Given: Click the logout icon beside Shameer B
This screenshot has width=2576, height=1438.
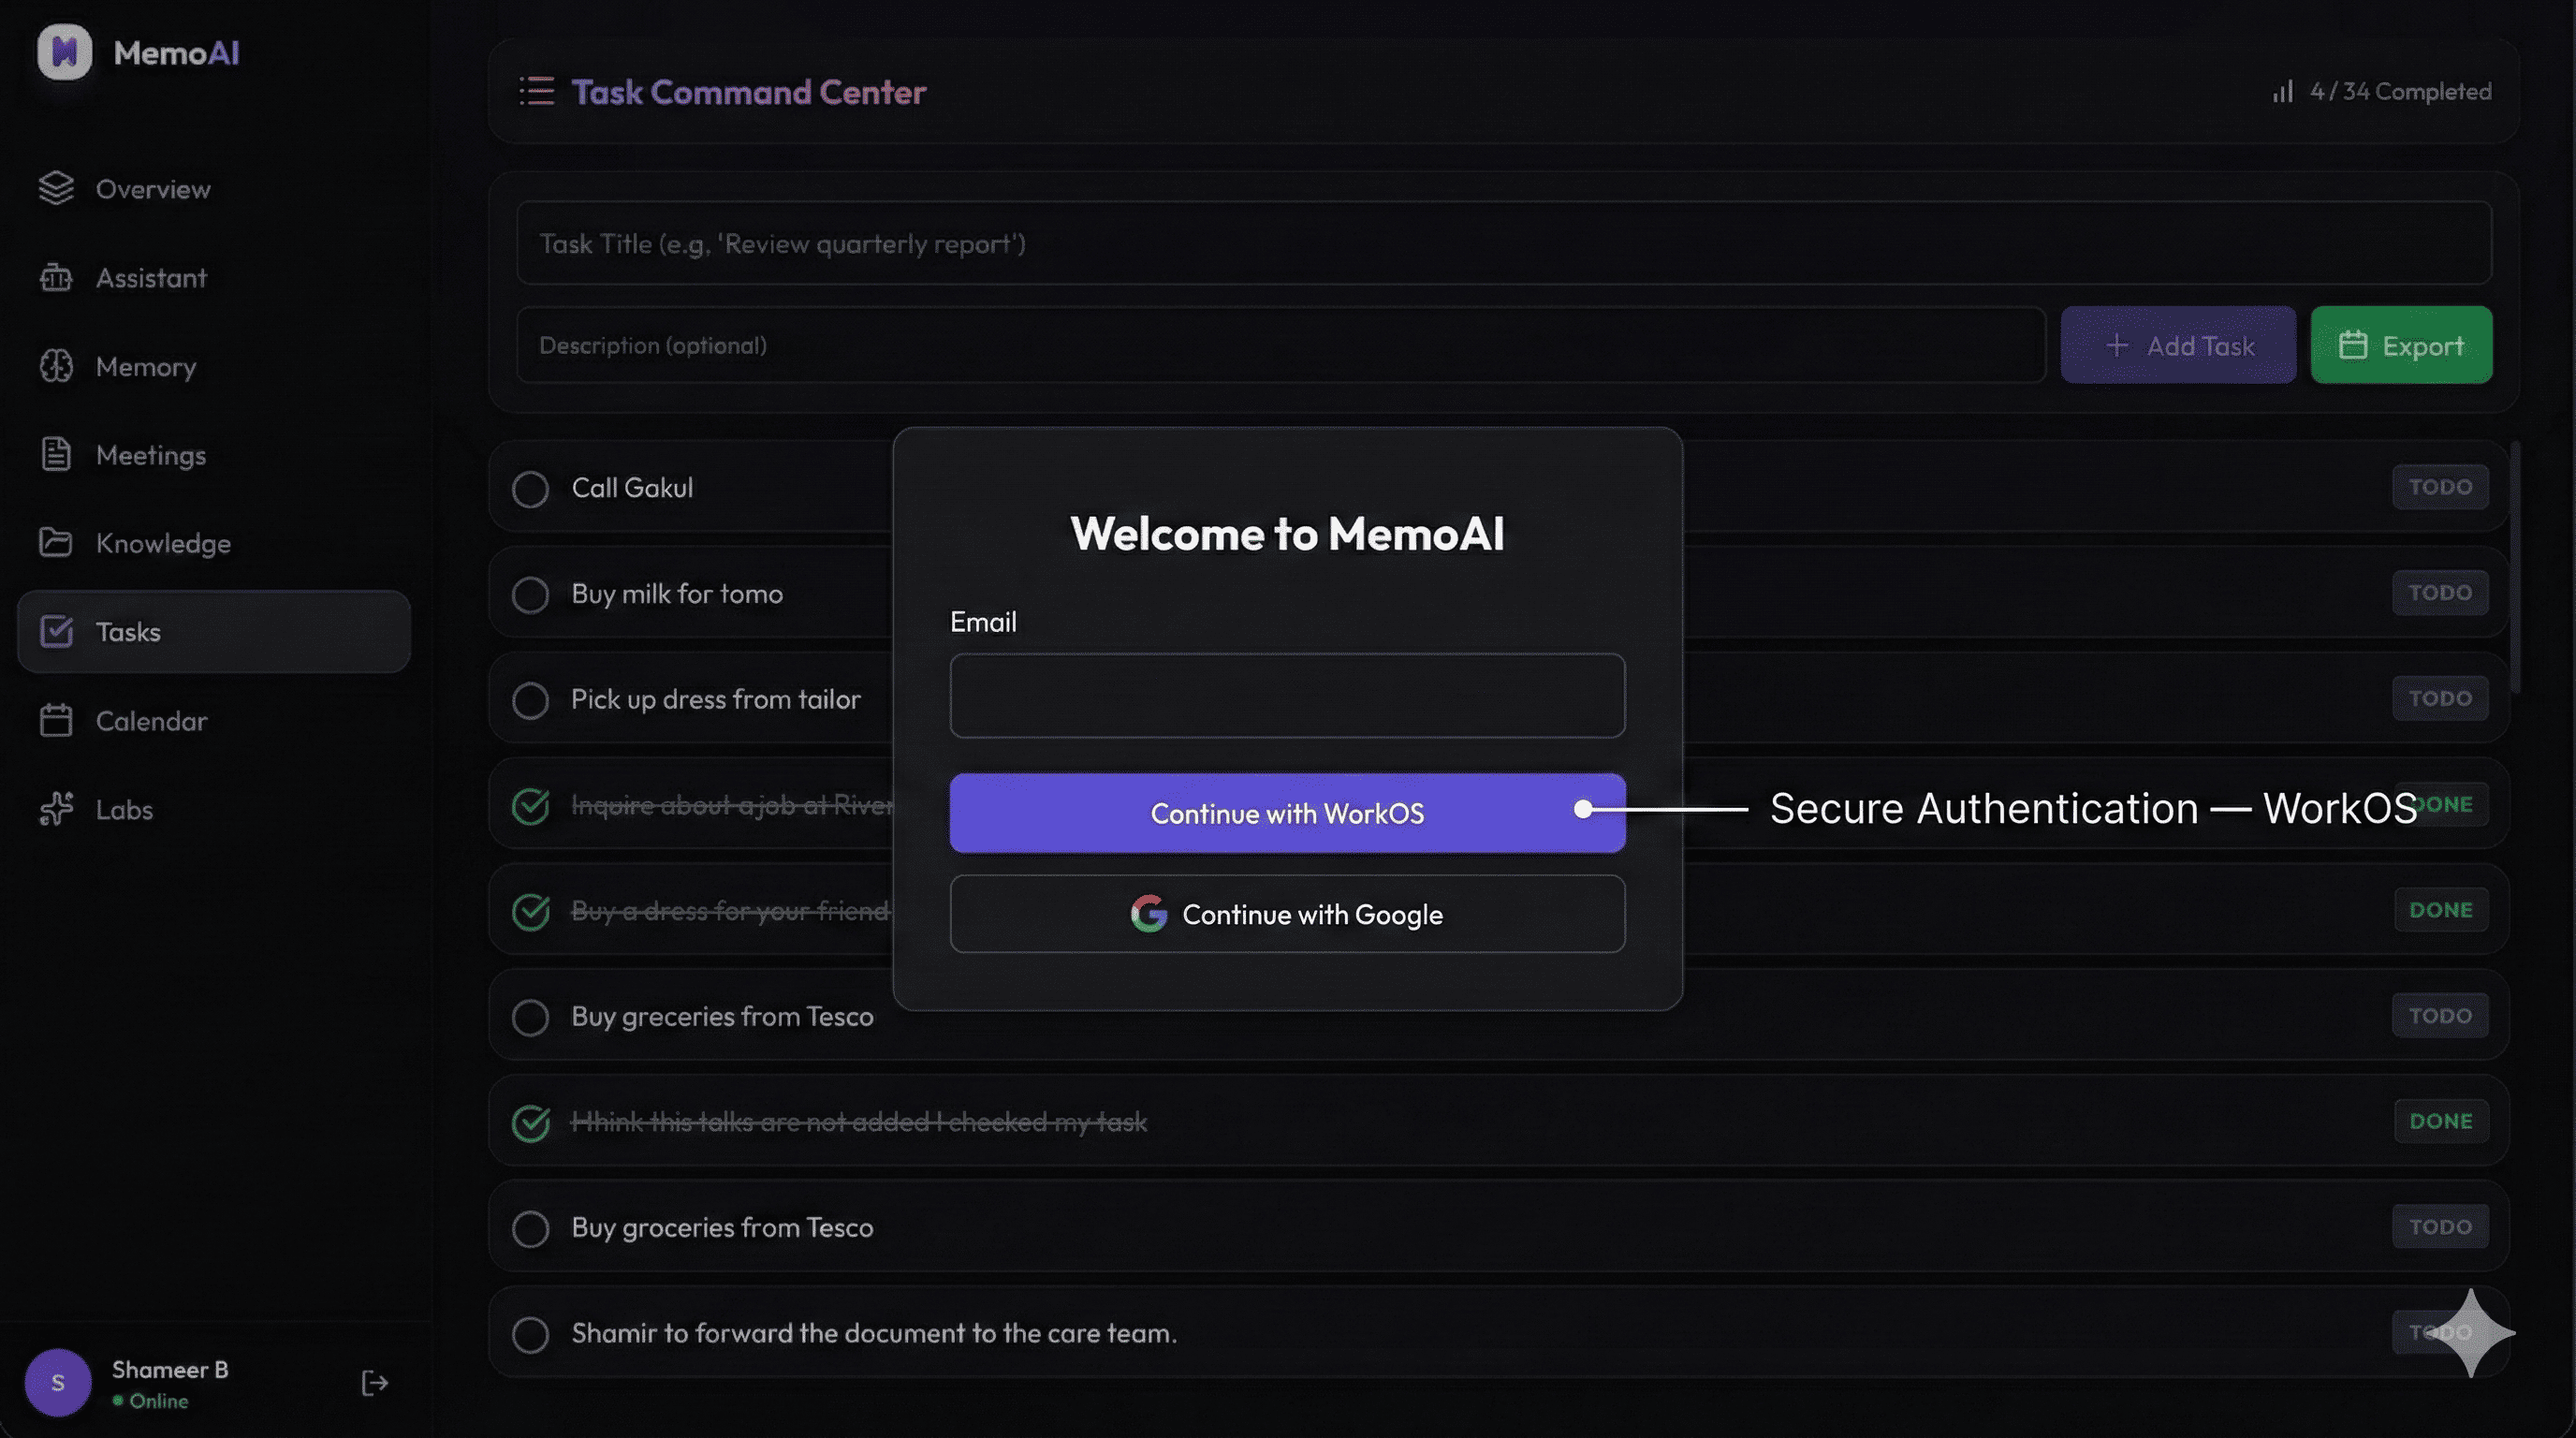Looking at the screenshot, I should (x=374, y=1383).
